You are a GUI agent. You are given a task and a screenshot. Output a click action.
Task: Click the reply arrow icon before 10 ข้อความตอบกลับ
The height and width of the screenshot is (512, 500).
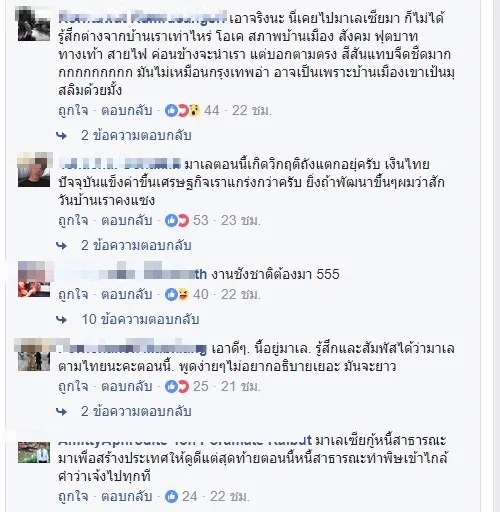(62, 320)
